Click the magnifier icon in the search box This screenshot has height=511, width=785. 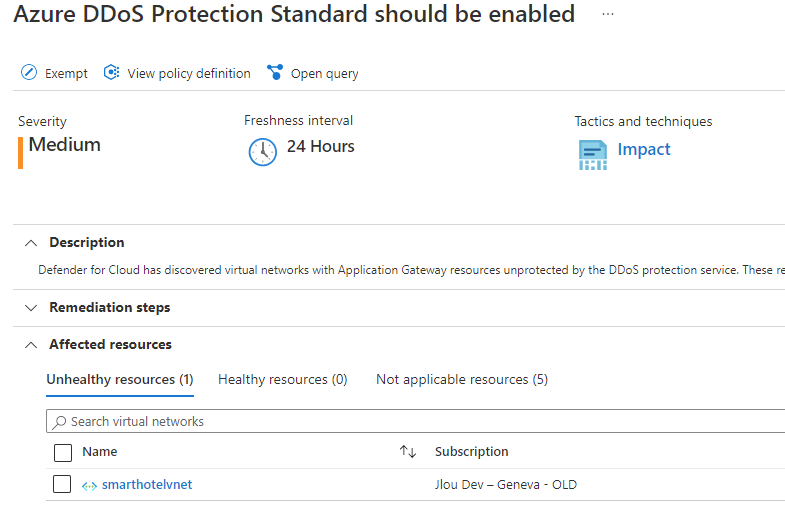(59, 422)
